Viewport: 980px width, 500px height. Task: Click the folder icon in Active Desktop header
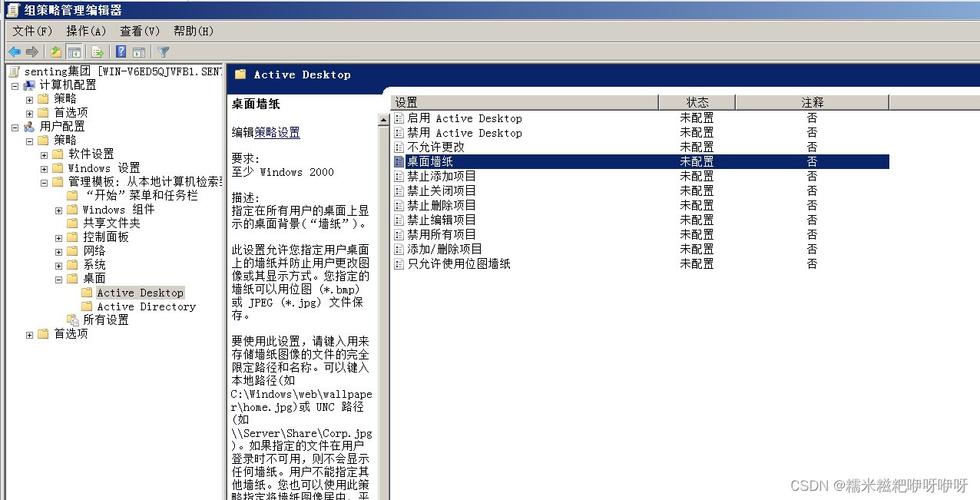click(240, 74)
